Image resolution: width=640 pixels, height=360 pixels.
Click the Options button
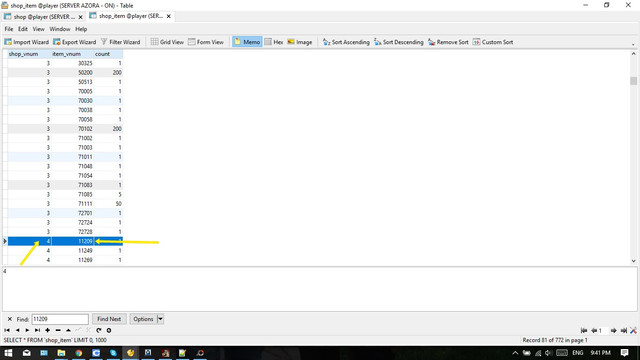[x=143, y=319]
